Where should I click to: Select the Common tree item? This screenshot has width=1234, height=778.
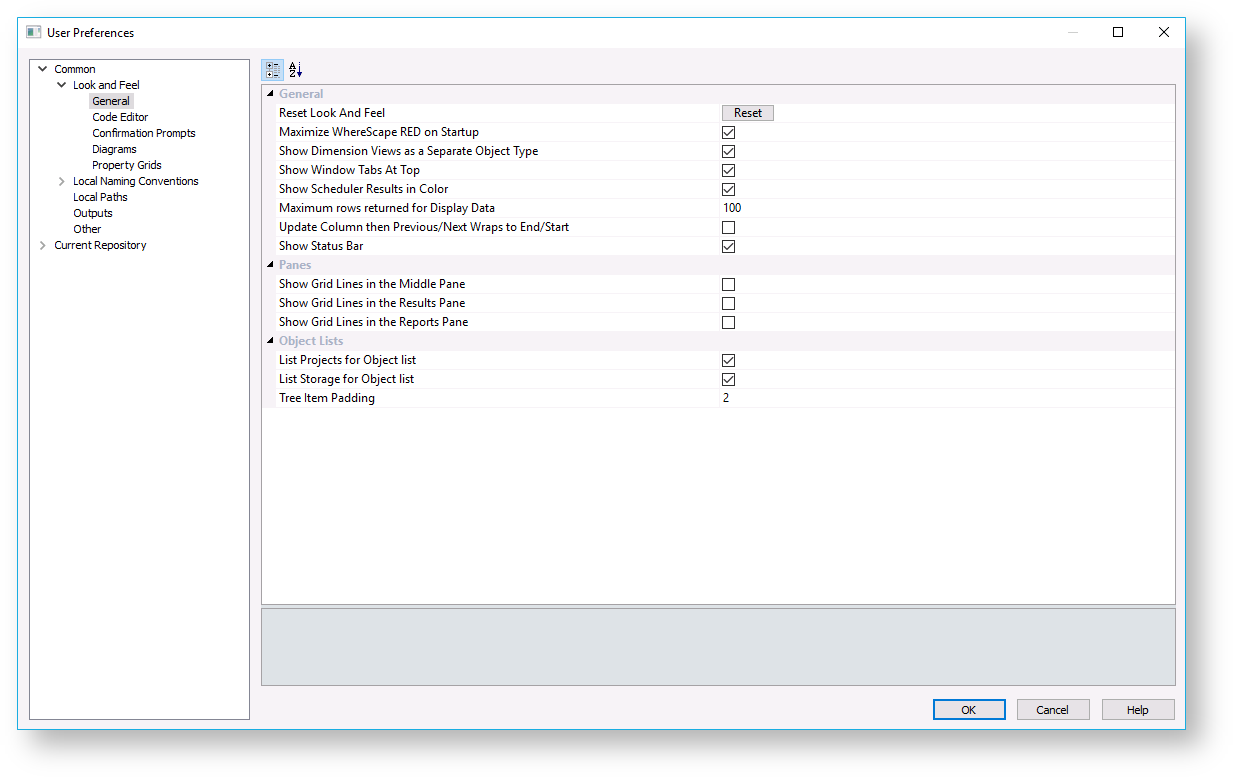point(75,69)
